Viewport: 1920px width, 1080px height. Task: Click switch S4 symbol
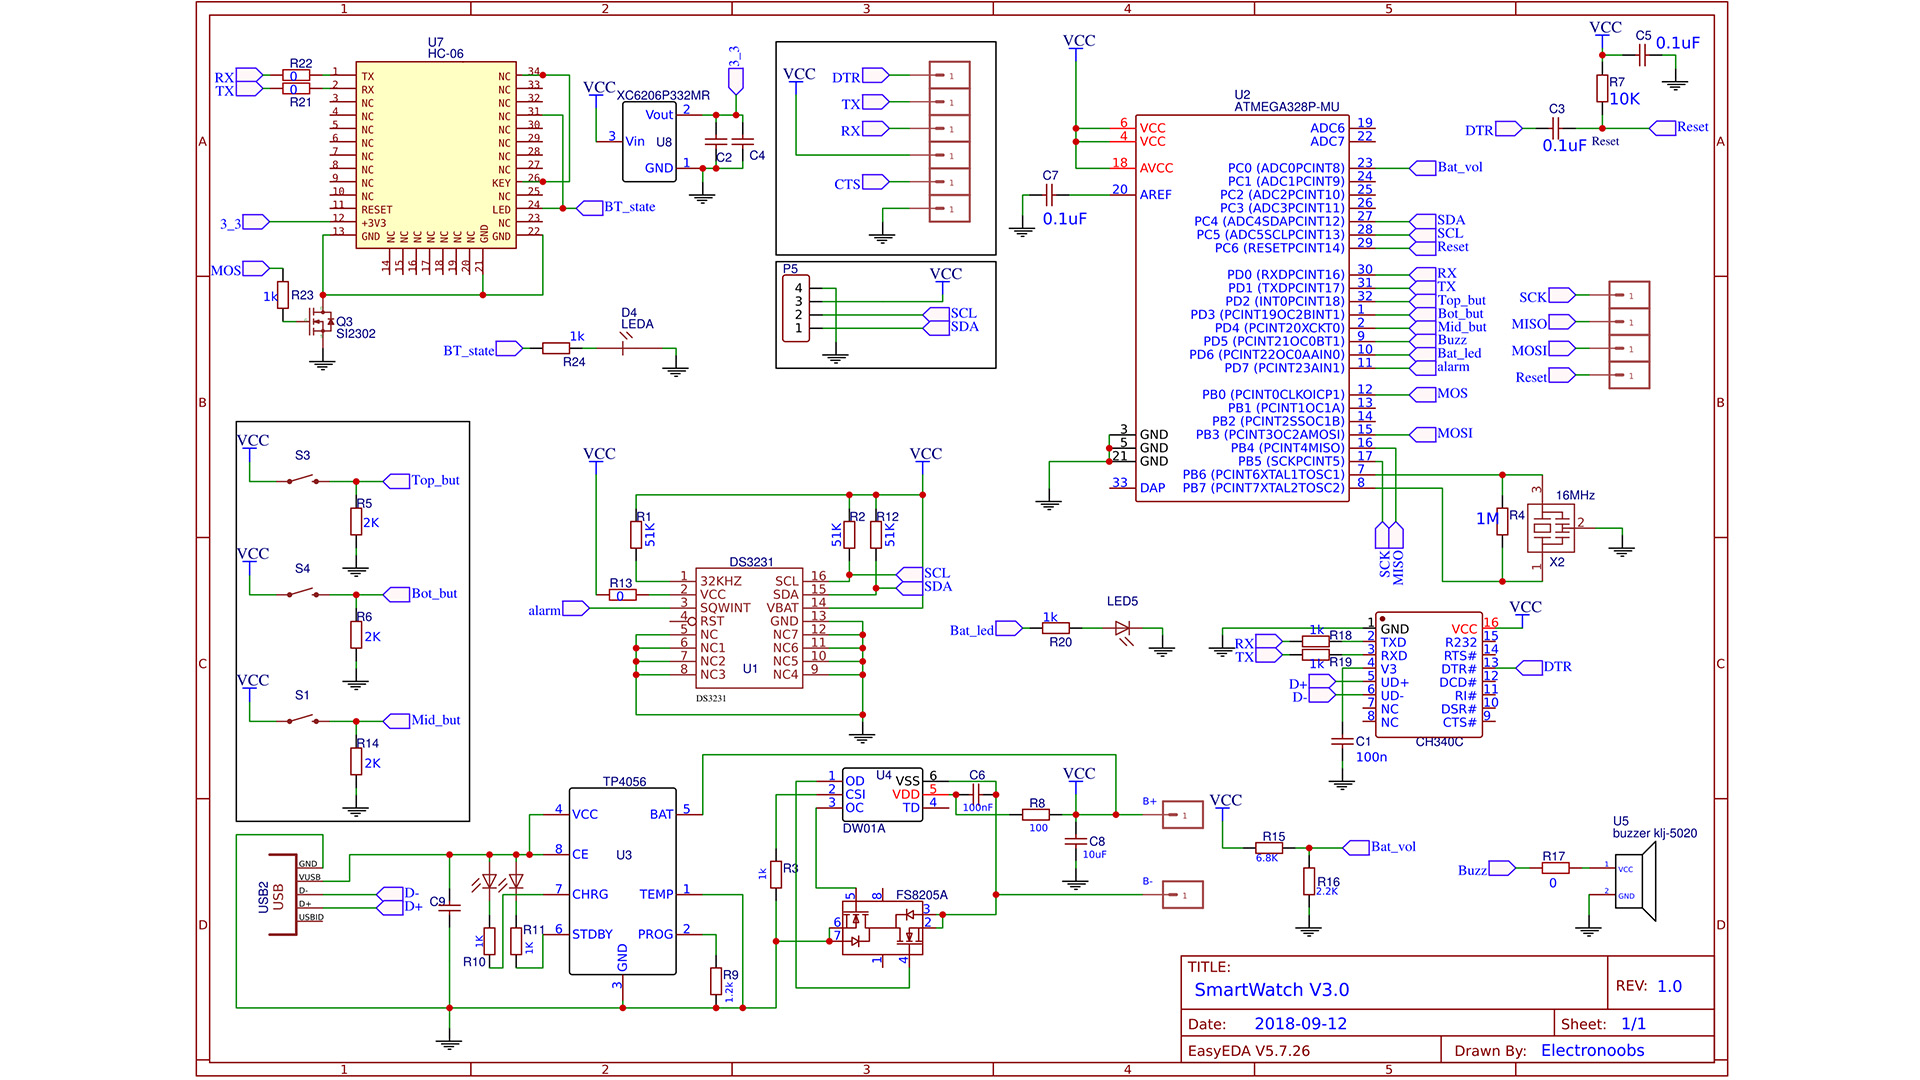tap(303, 594)
